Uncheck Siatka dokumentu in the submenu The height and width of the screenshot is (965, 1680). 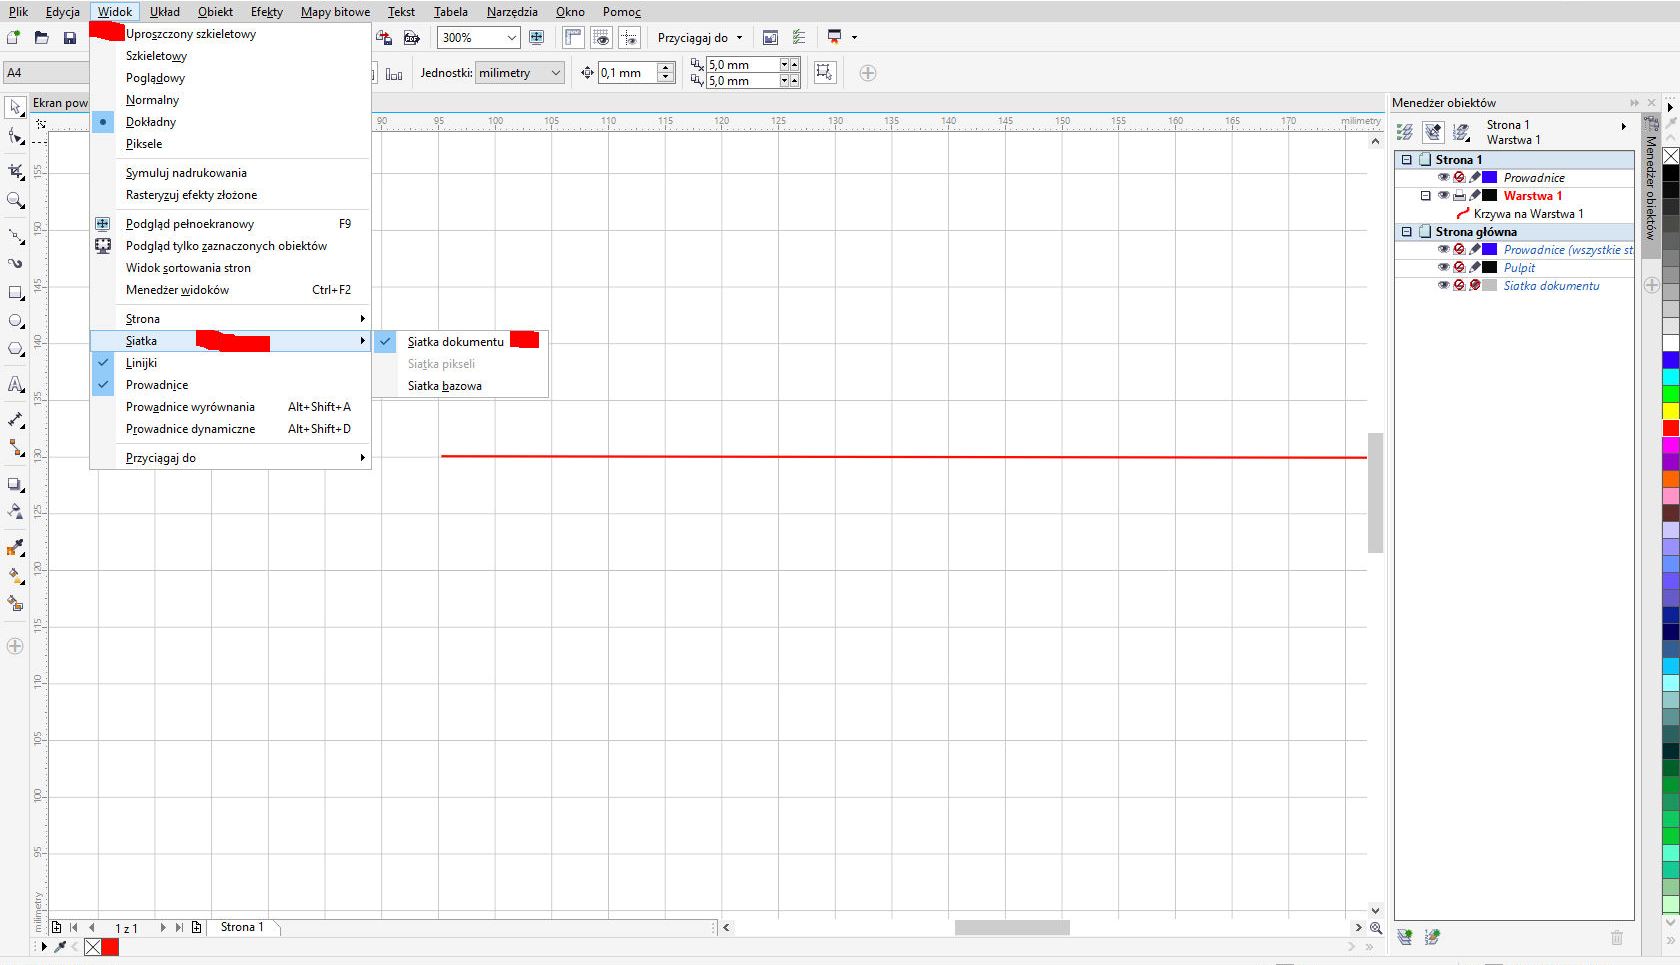(455, 342)
